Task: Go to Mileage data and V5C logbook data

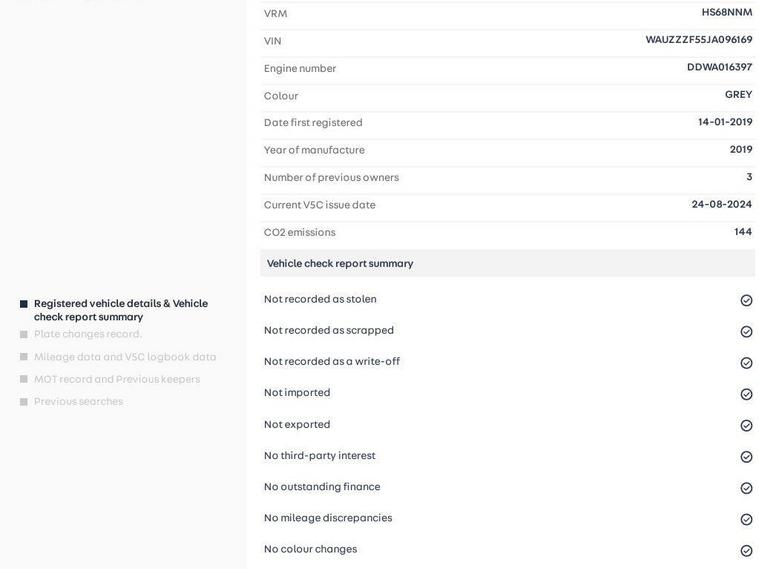Action: [x=125, y=357]
